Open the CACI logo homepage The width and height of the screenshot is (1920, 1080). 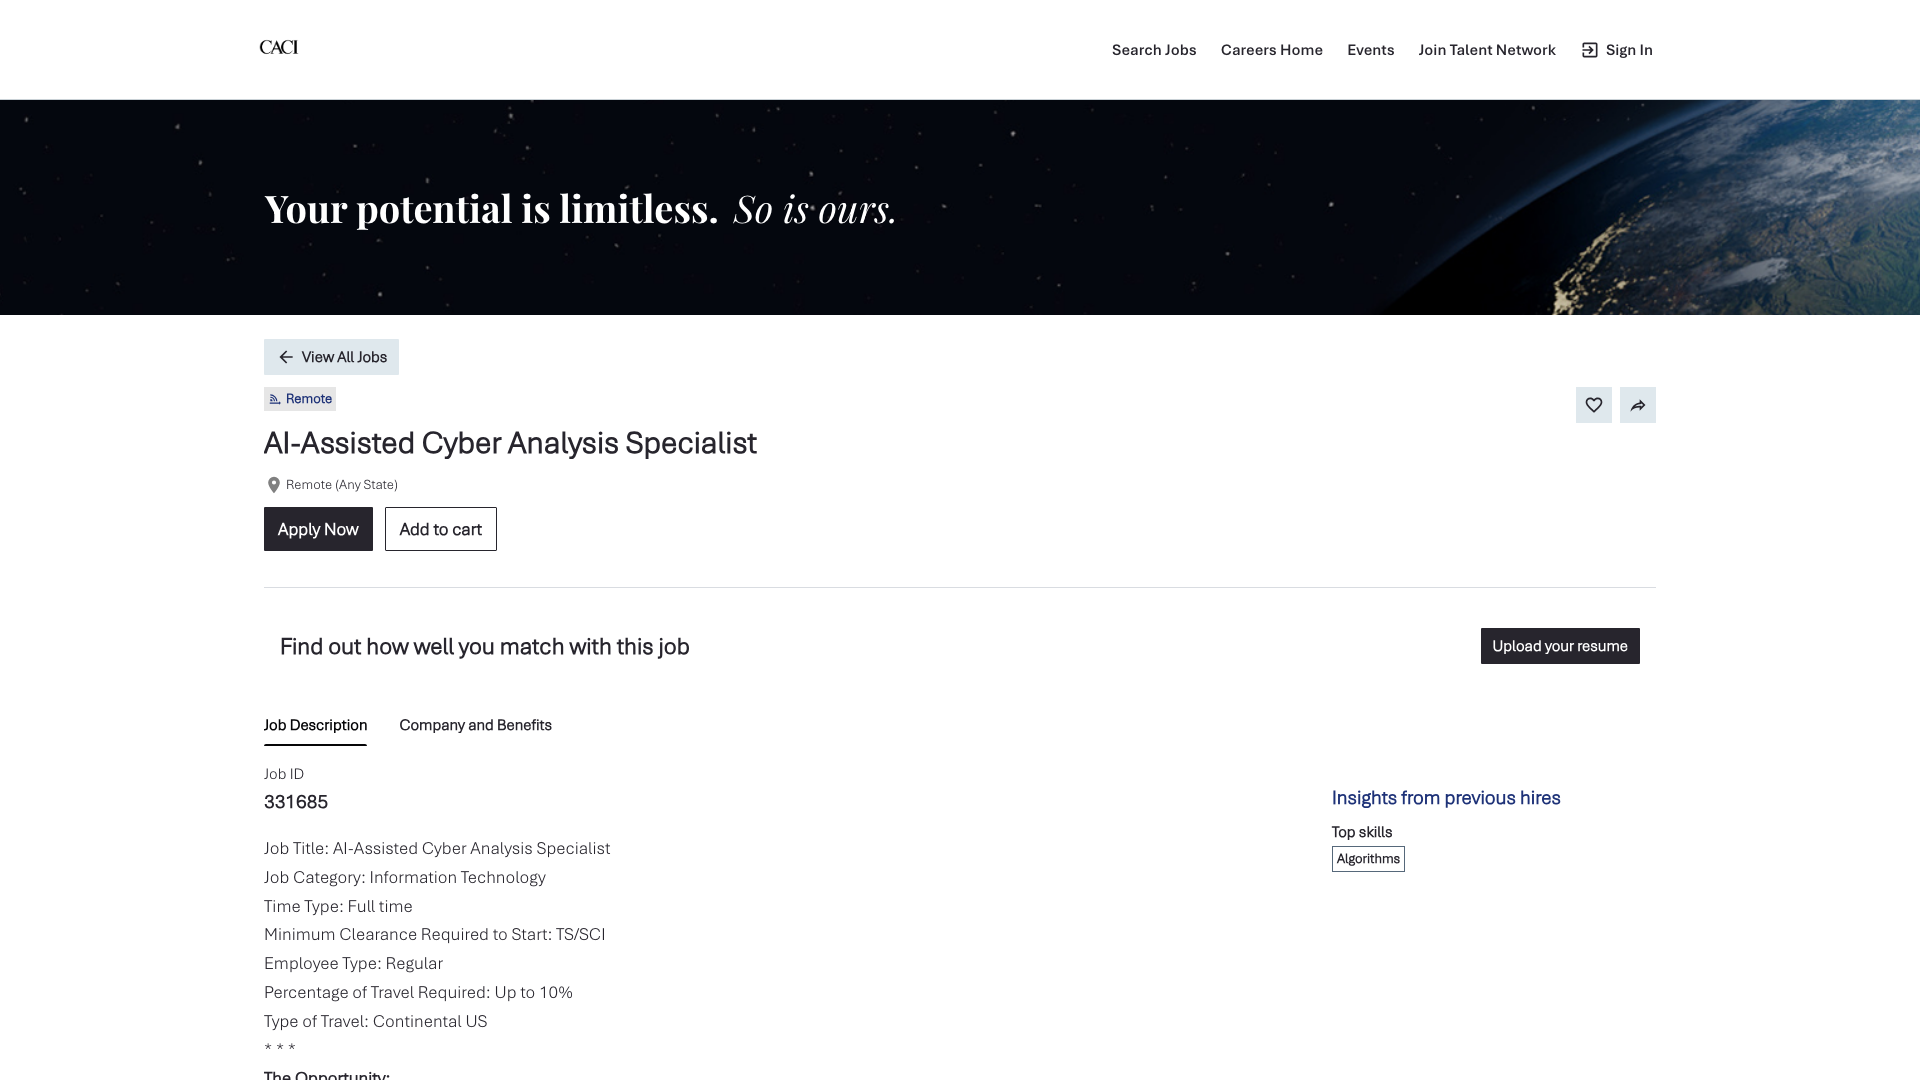(279, 47)
